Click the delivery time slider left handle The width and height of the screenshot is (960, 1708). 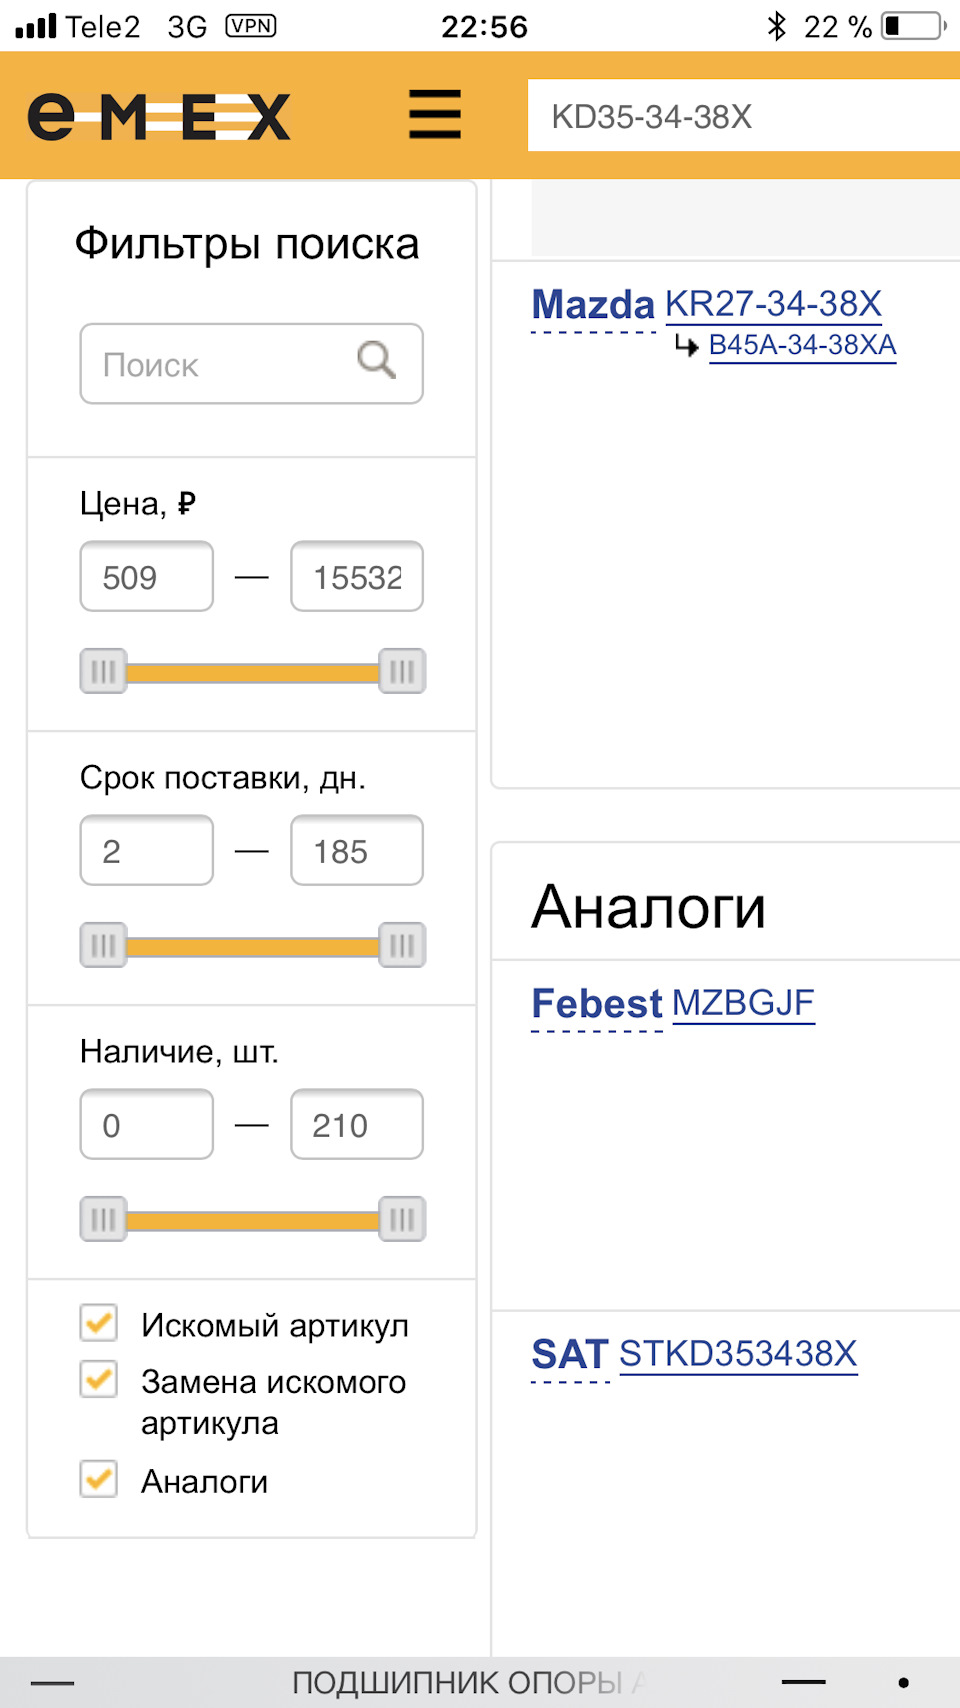click(103, 945)
